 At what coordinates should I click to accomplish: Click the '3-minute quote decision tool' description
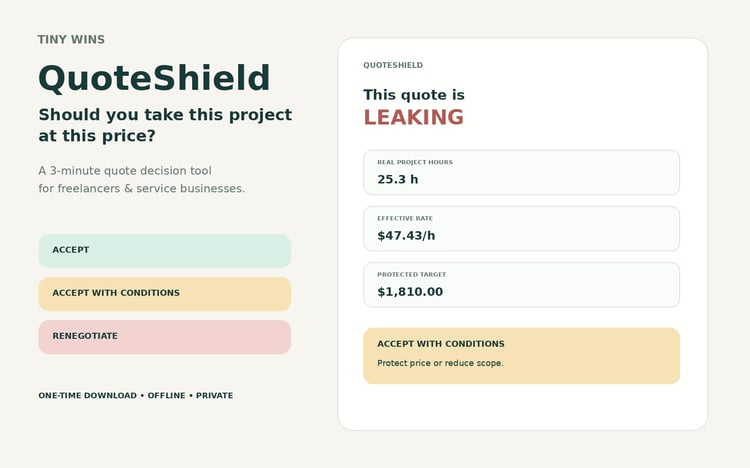[142, 179]
